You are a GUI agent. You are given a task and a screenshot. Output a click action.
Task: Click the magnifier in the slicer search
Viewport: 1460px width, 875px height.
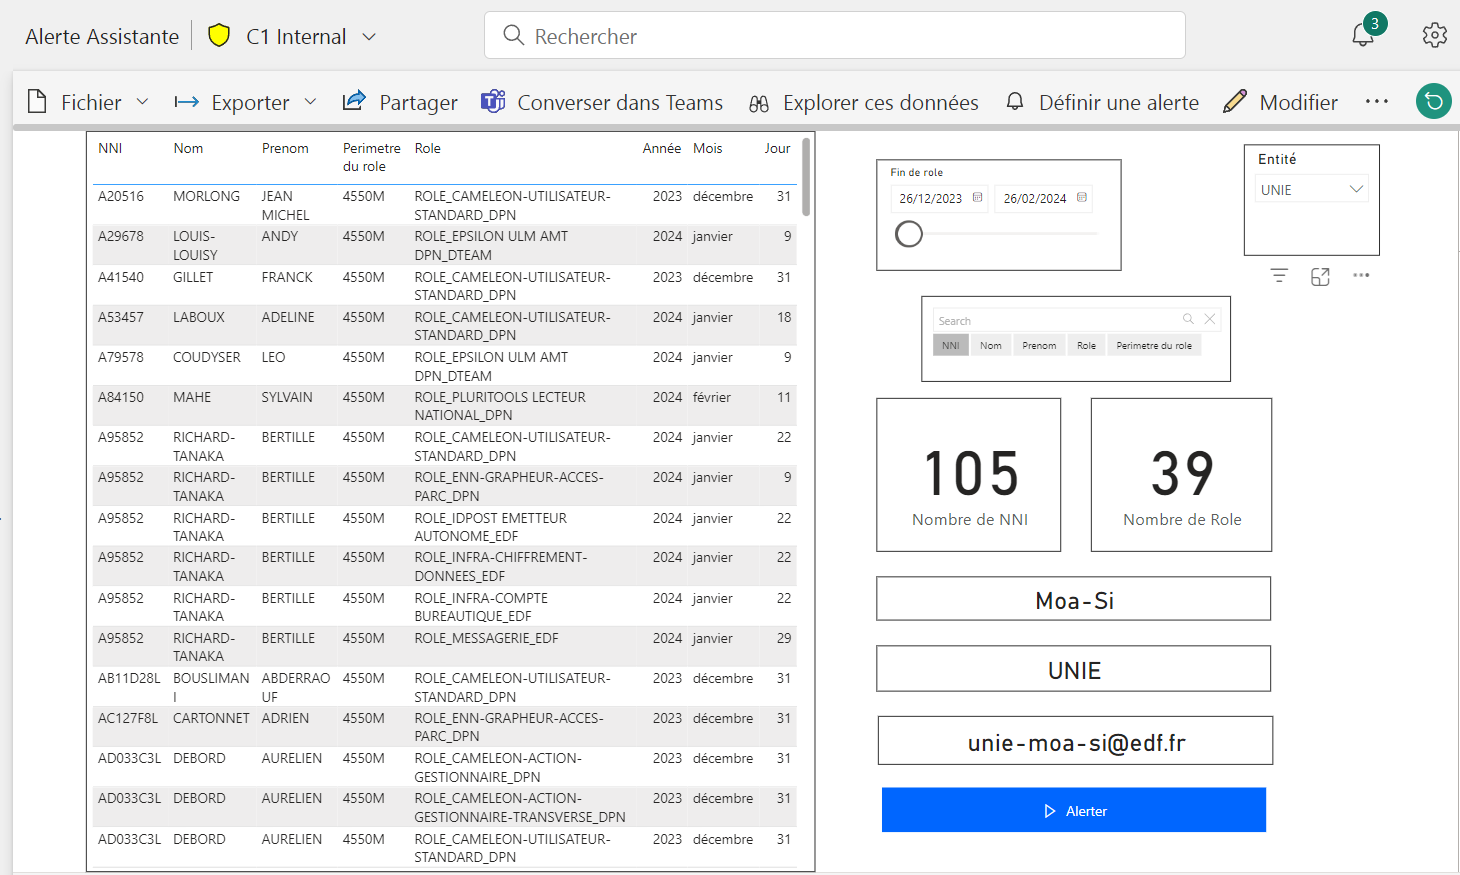pyautogui.click(x=1188, y=319)
